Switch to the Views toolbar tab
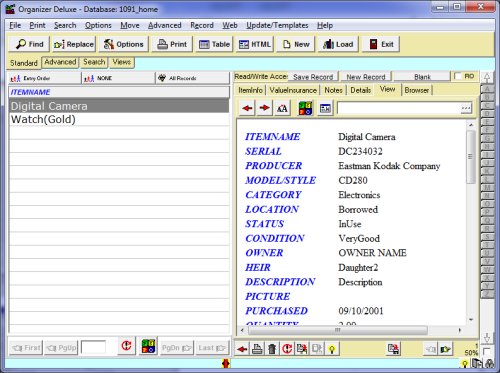This screenshot has width=500, height=373. pos(122,62)
